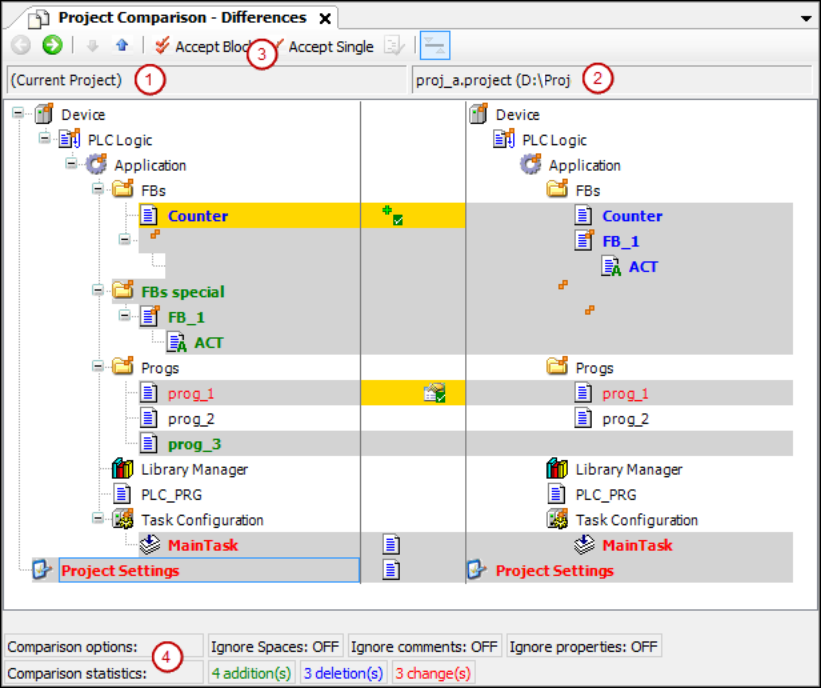This screenshot has width=821, height=688.
Task: Toggle the opposing unit view icon in toolbar
Action: (433, 45)
